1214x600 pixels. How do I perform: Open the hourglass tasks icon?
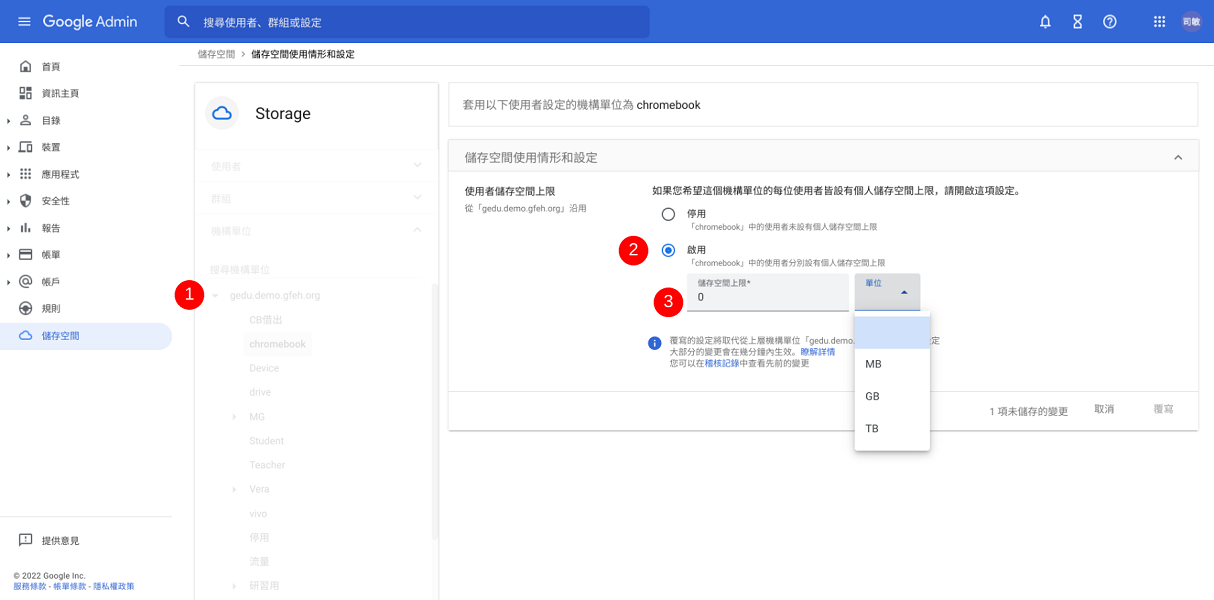(1077, 22)
